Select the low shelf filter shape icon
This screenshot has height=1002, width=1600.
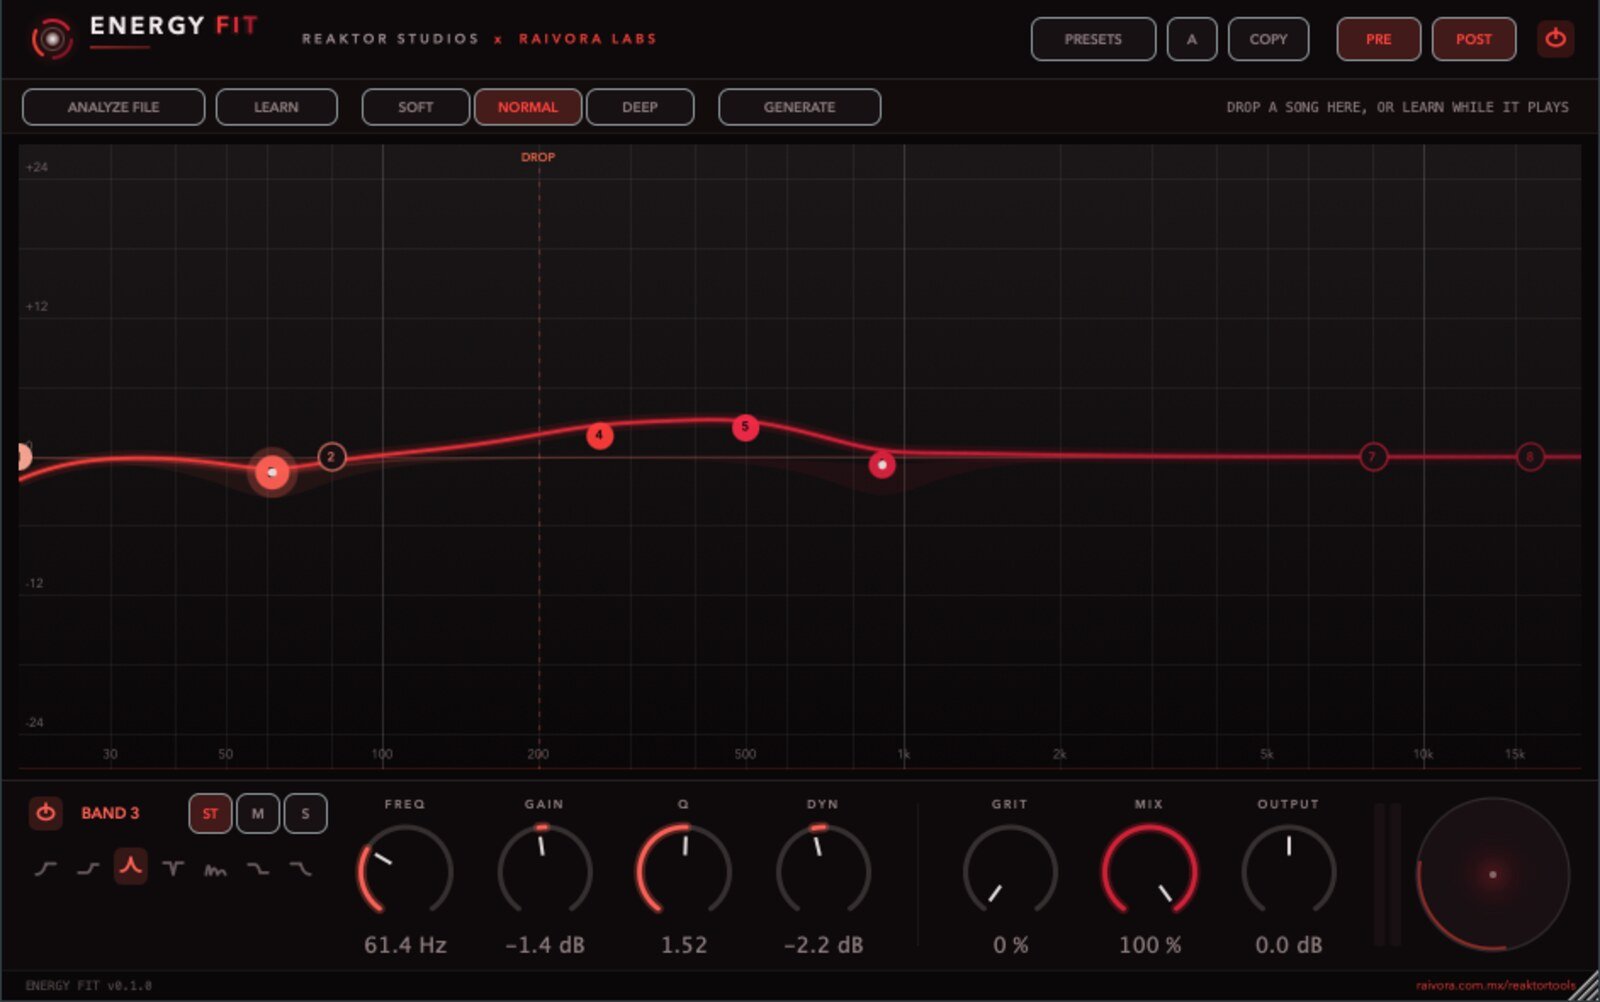tap(88, 868)
